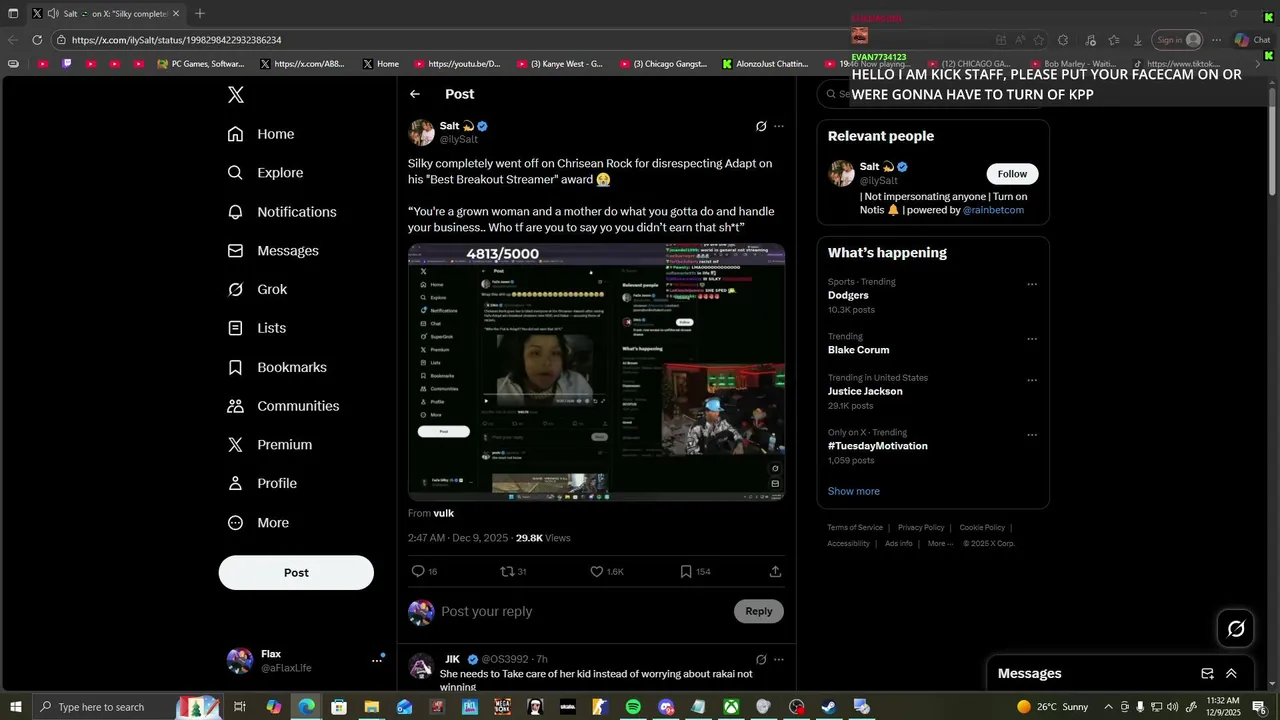
Task: Open Spotify from the taskbar
Action: click(633, 707)
